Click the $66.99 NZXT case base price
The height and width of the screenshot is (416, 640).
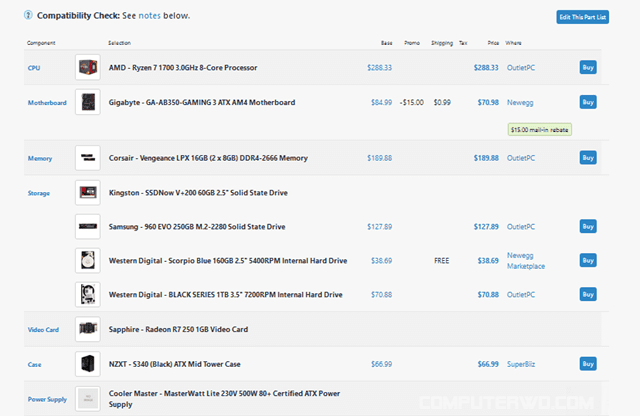pos(382,364)
